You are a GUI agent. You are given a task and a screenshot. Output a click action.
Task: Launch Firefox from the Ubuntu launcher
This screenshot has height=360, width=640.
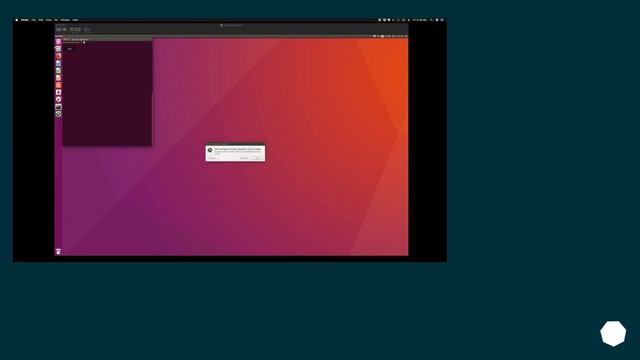[58, 56]
